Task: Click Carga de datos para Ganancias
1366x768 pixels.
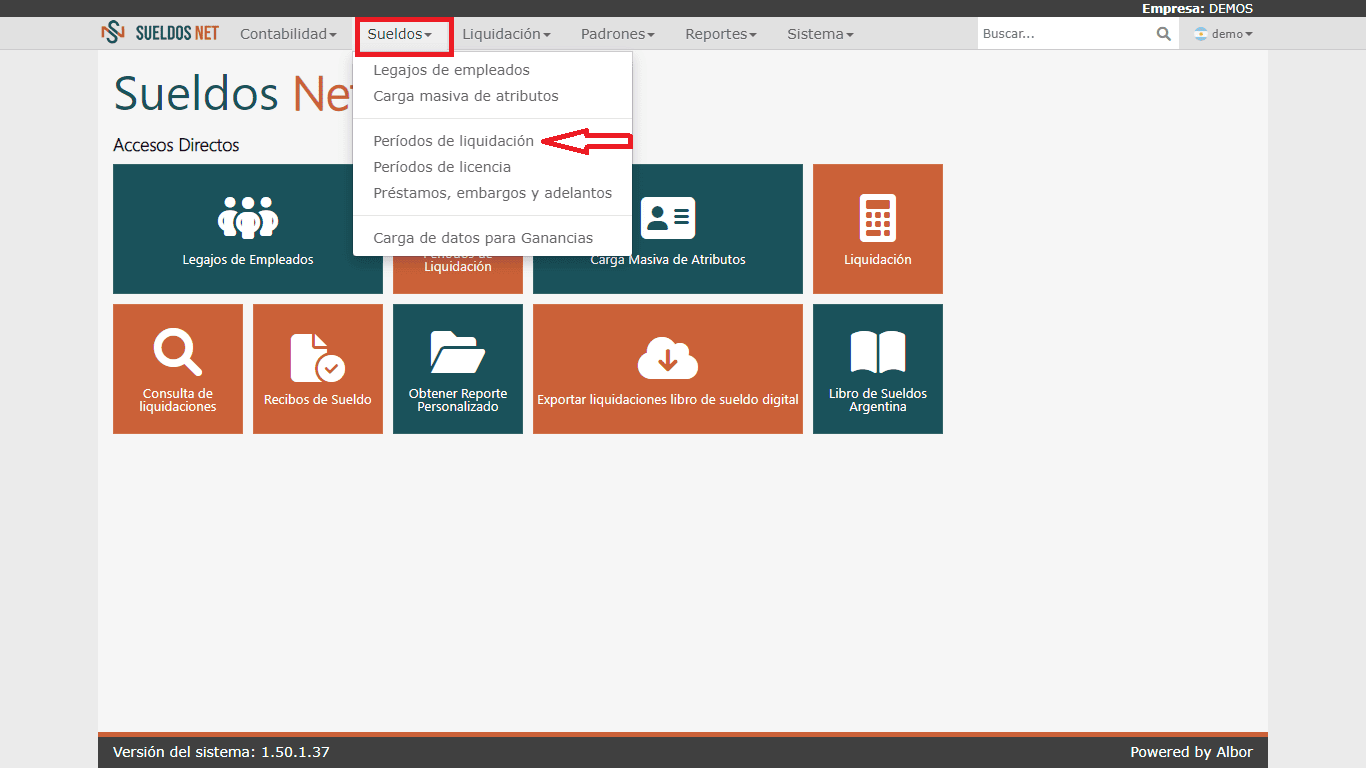Action: point(482,238)
